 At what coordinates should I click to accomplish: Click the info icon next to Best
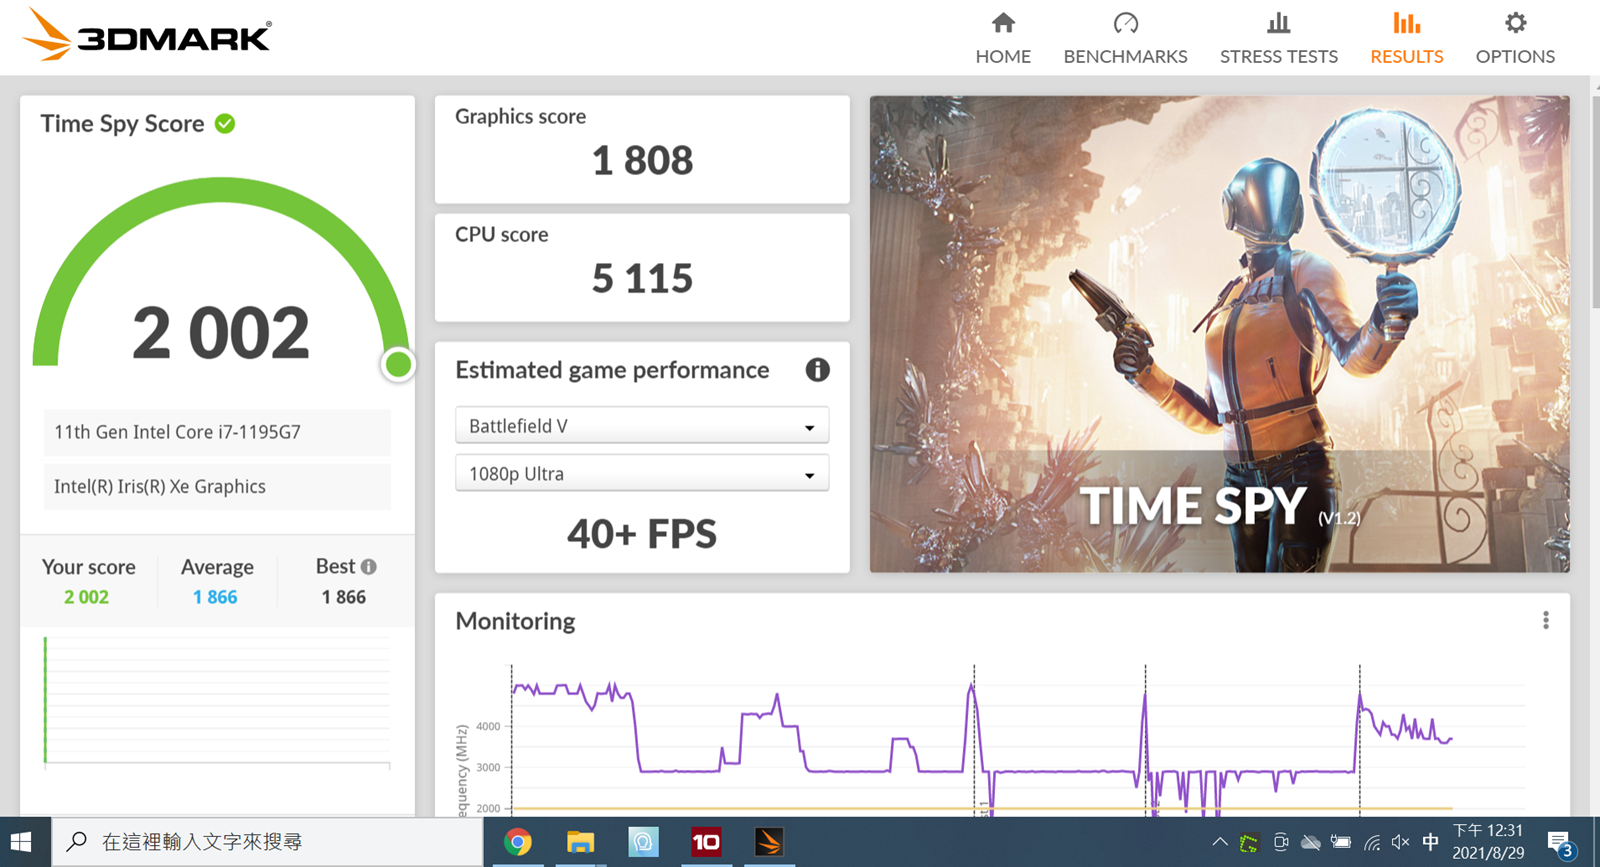tap(369, 567)
